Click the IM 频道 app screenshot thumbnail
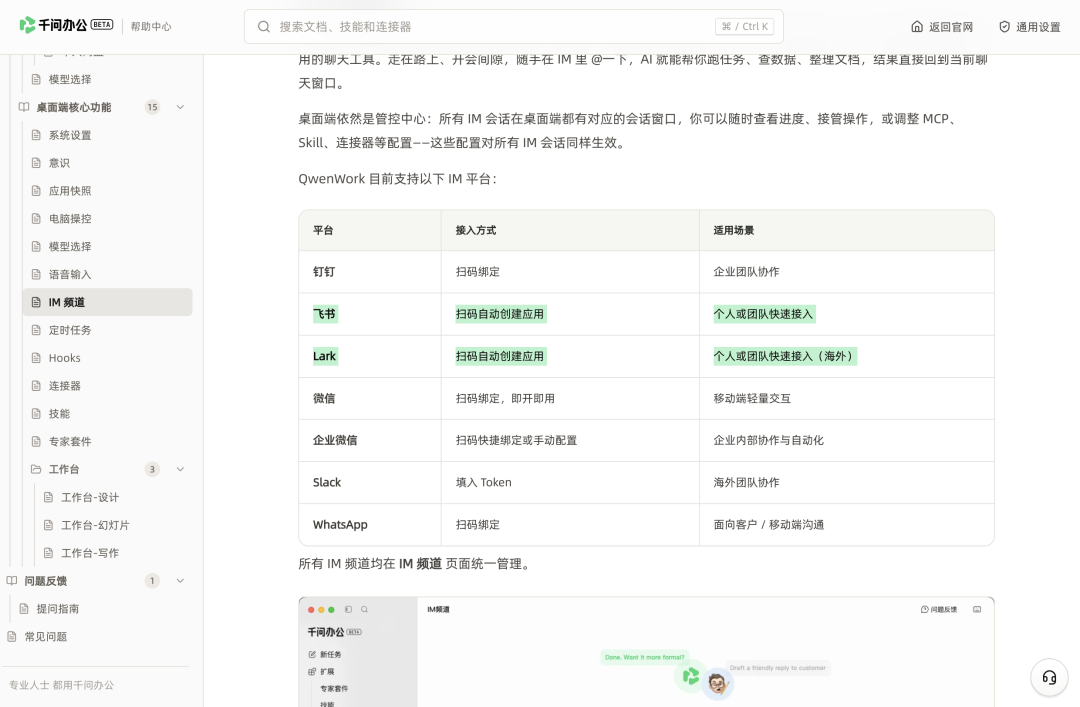This screenshot has height=707, width=1080. click(x=646, y=652)
